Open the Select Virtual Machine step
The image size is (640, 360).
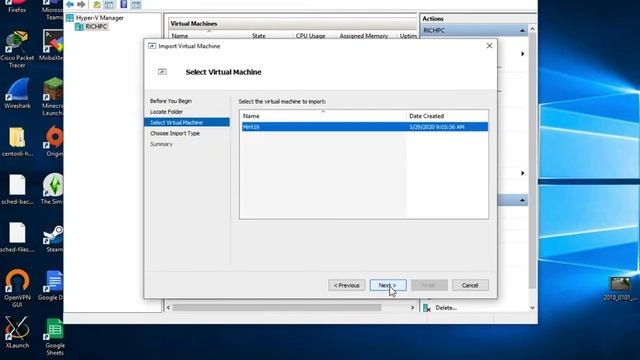pyautogui.click(x=187, y=122)
